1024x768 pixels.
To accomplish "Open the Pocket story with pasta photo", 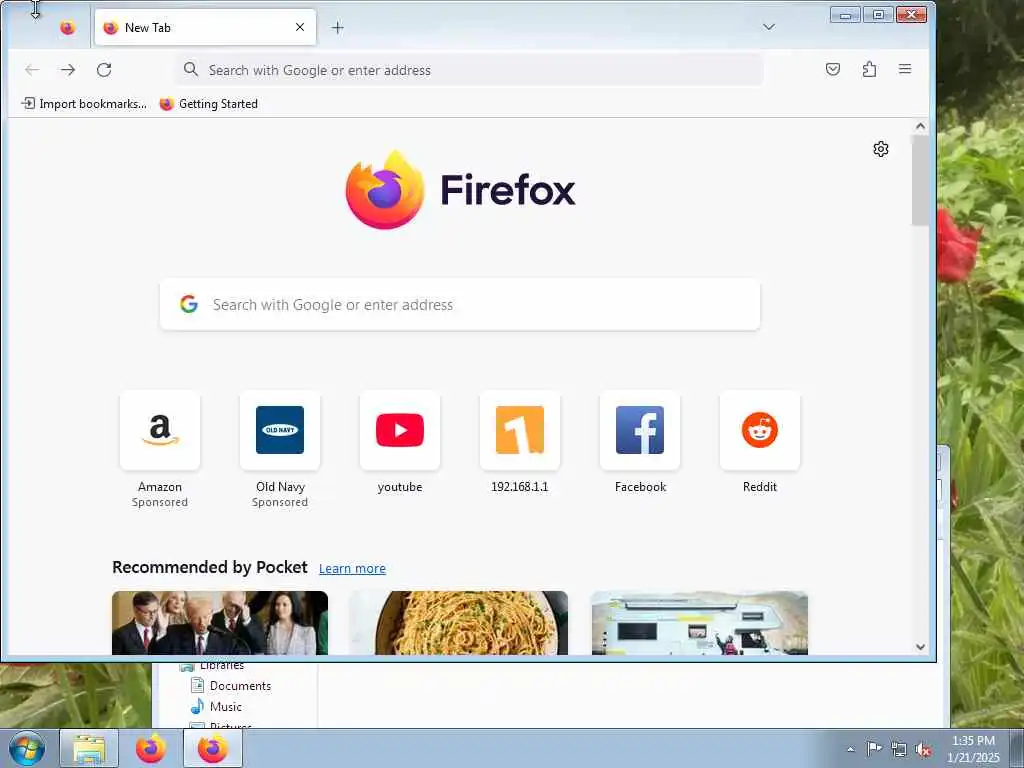I will (x=458, y=623).
